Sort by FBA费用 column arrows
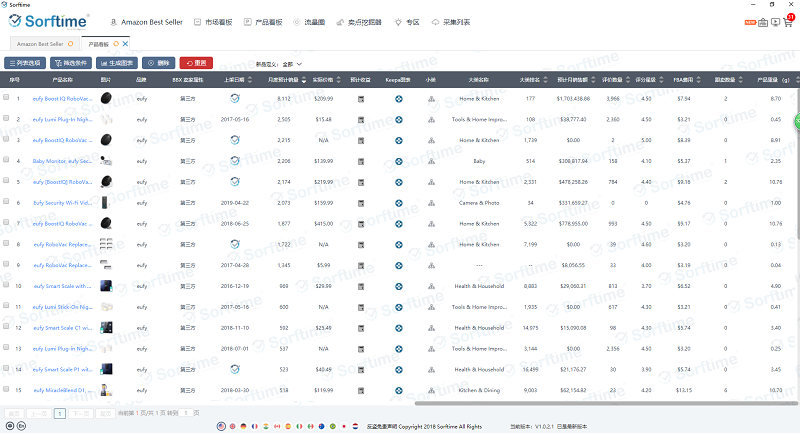 pyautogui.click(x=698, y=80)
